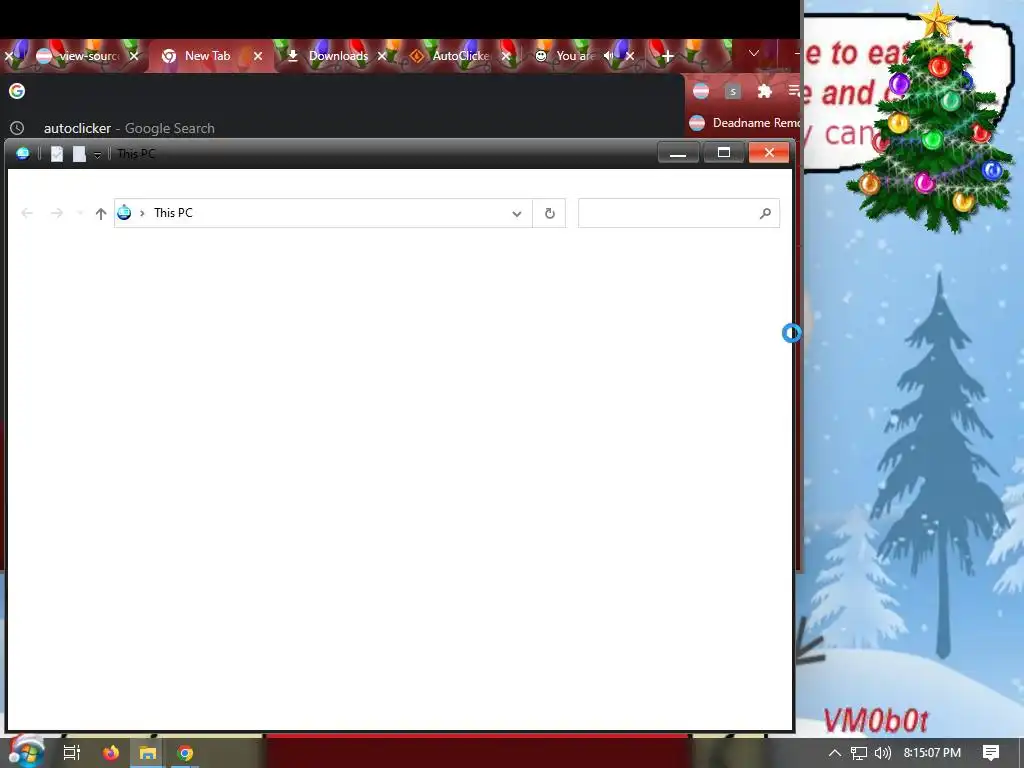Switch to Chrome from the taskbar
Screen dimensions: 1024x768
click(x=185, y=753)
